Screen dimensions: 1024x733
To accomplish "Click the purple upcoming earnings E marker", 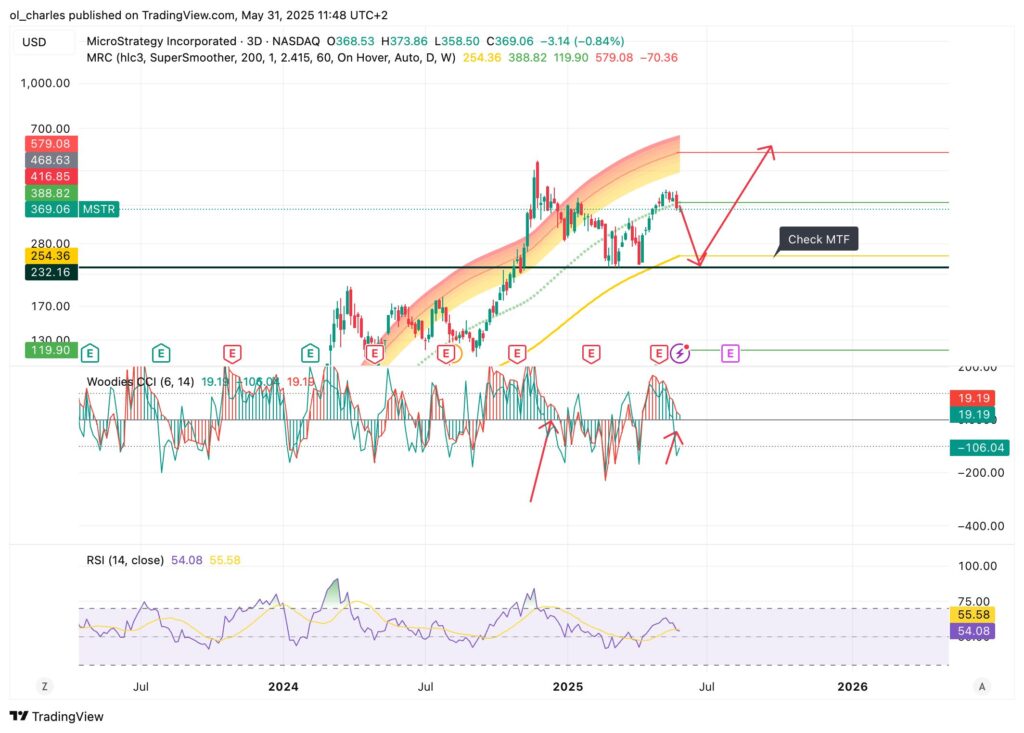I will tap(730, 352).
